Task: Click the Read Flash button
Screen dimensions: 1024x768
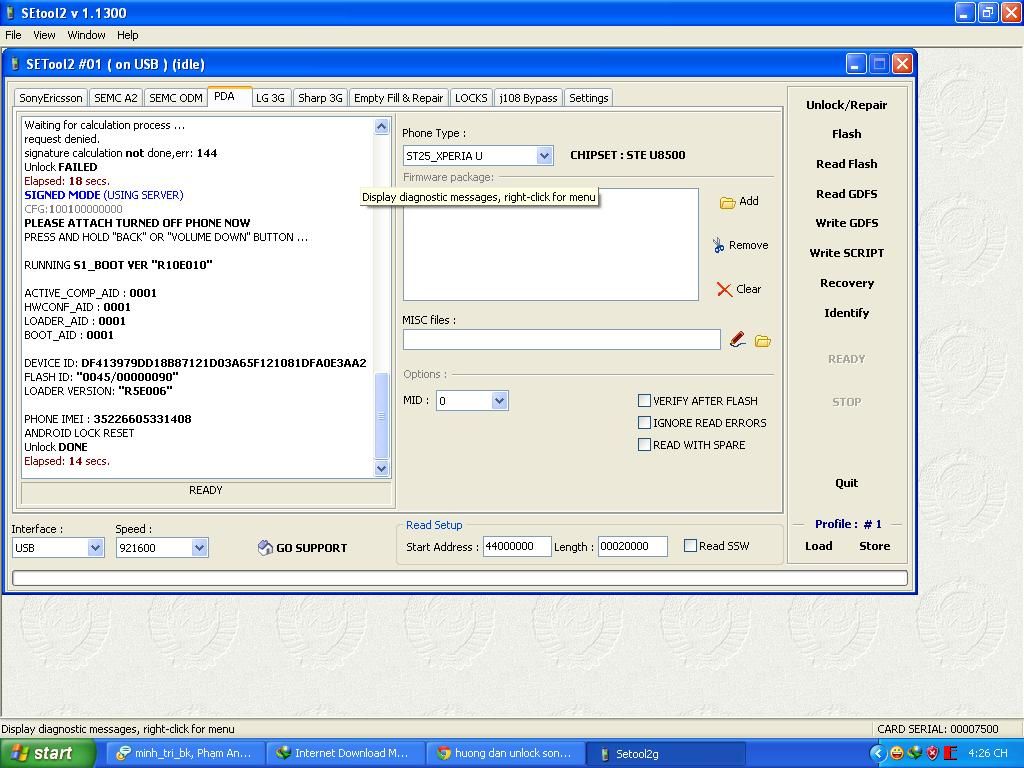Action: 846,164
